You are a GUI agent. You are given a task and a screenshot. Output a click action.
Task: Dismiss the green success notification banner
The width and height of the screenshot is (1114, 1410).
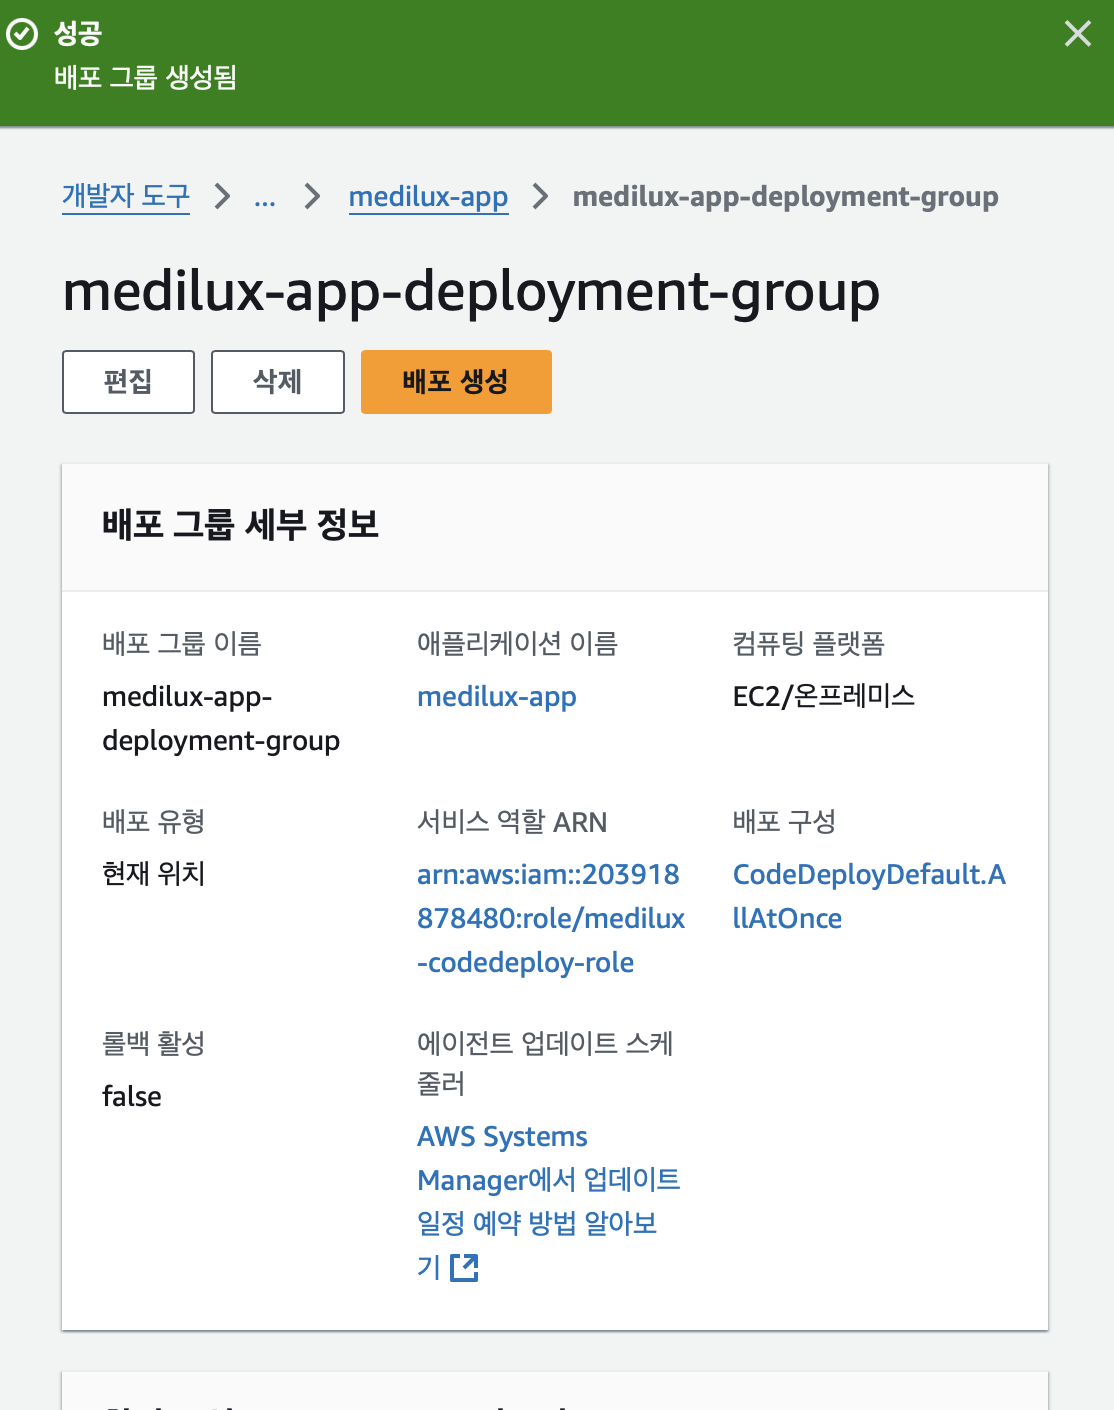[1077, 34]
